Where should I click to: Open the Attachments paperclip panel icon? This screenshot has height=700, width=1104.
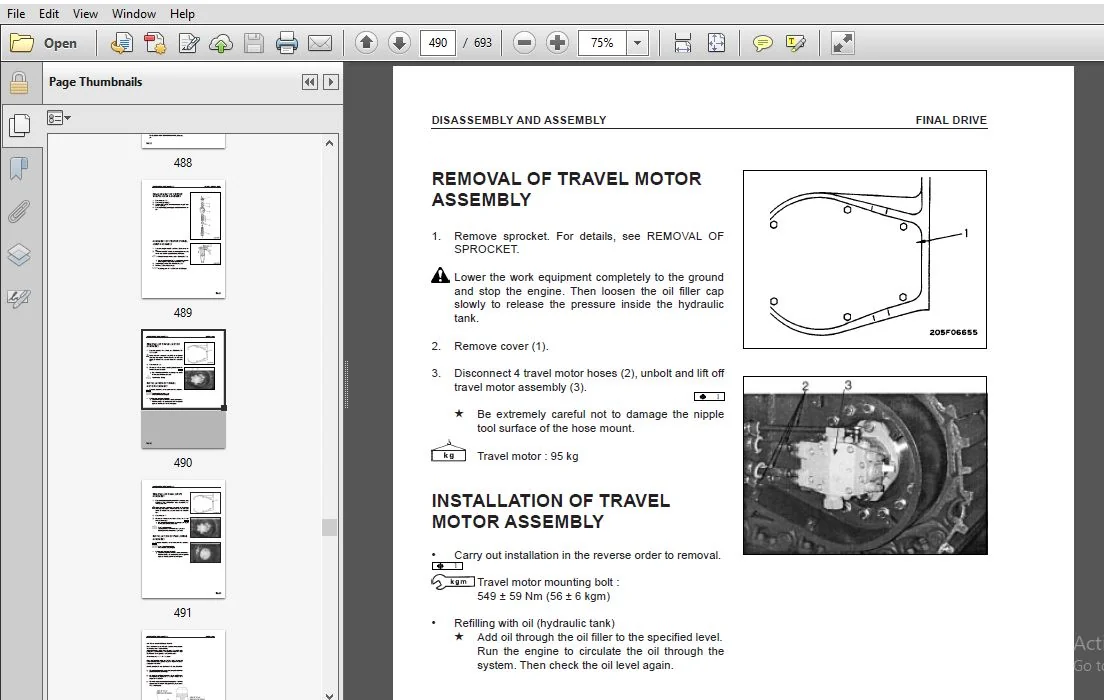point(19,212)
